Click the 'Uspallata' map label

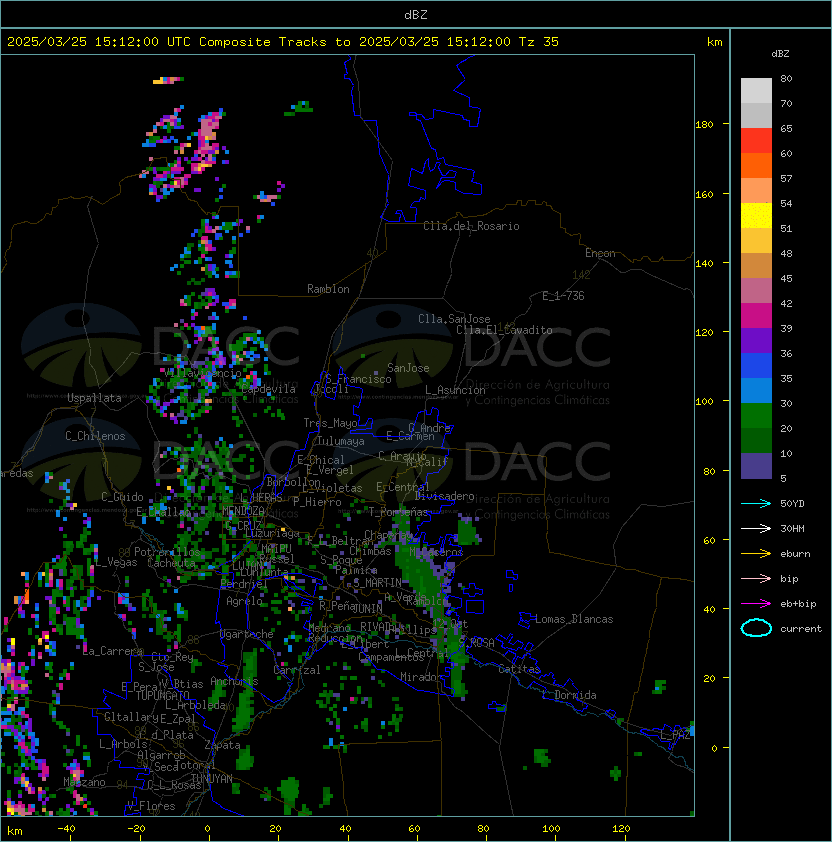(94, 398)
